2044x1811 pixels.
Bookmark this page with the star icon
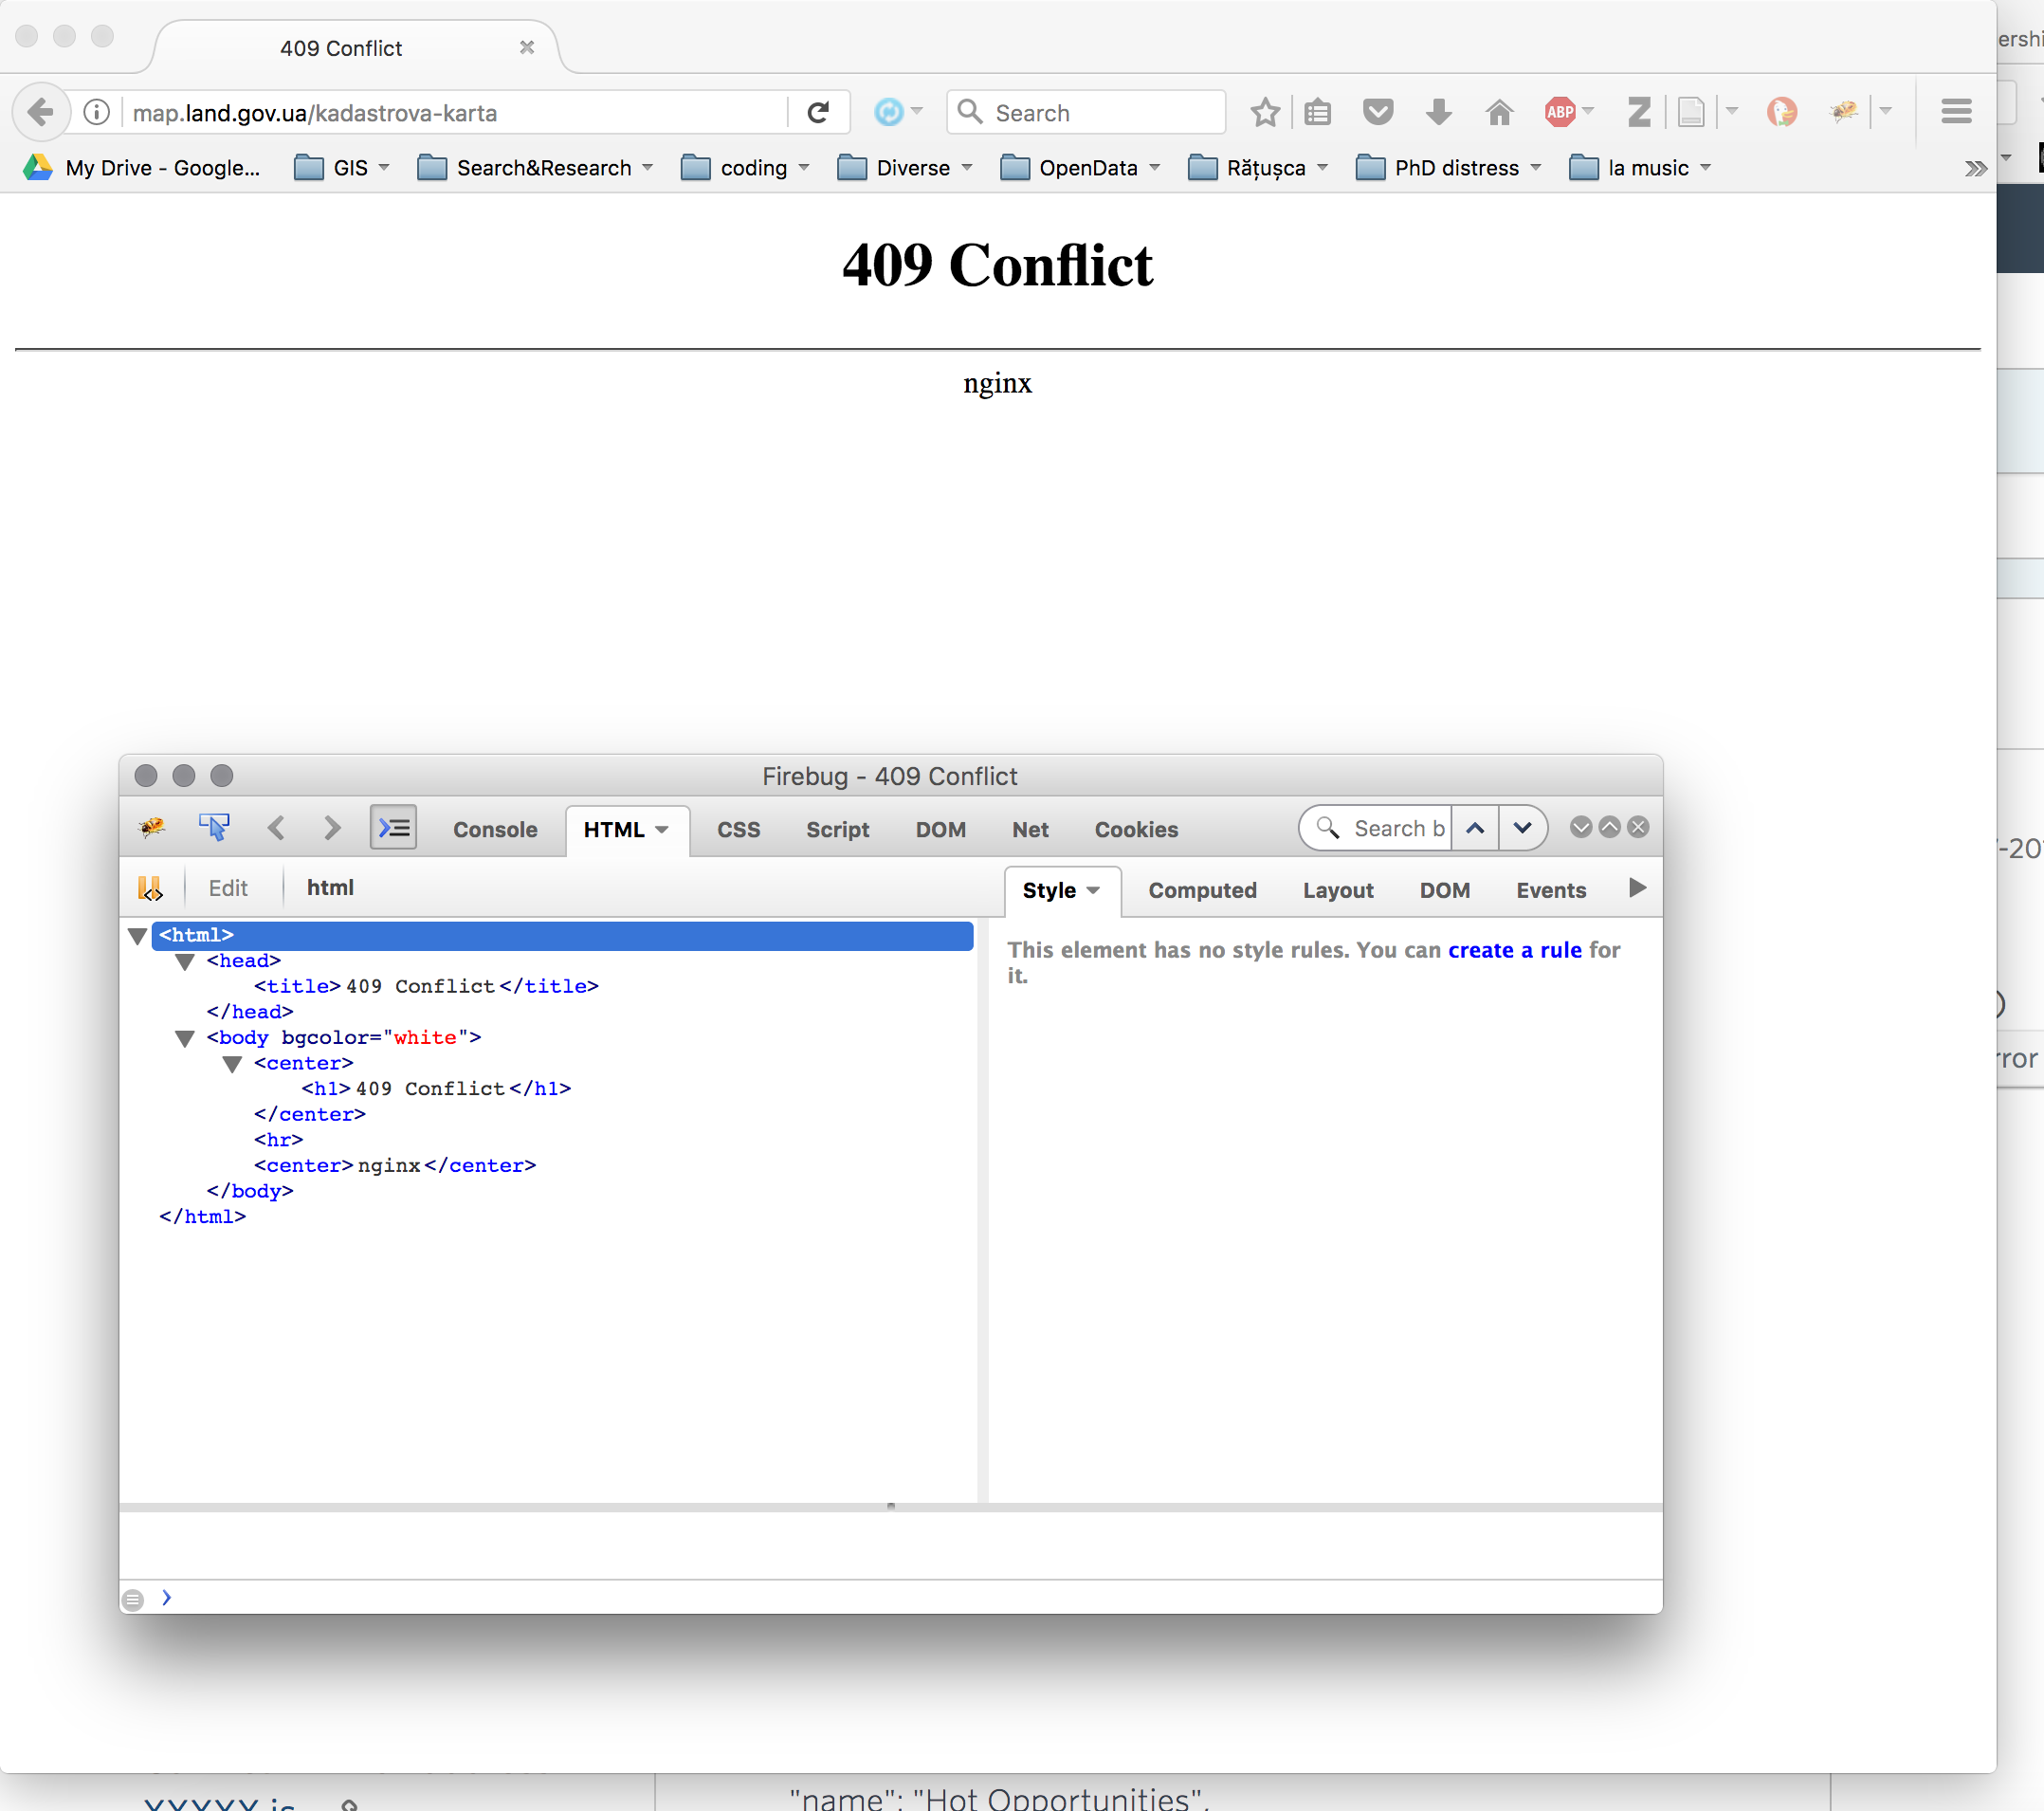pyautogui.click(x=1265, y=112)
